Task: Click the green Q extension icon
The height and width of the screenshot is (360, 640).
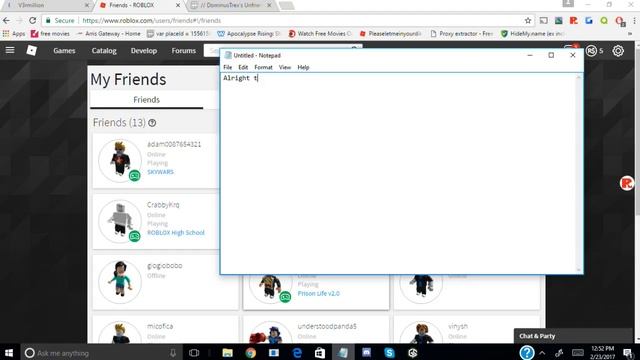Action: click(x=604, y=20)
